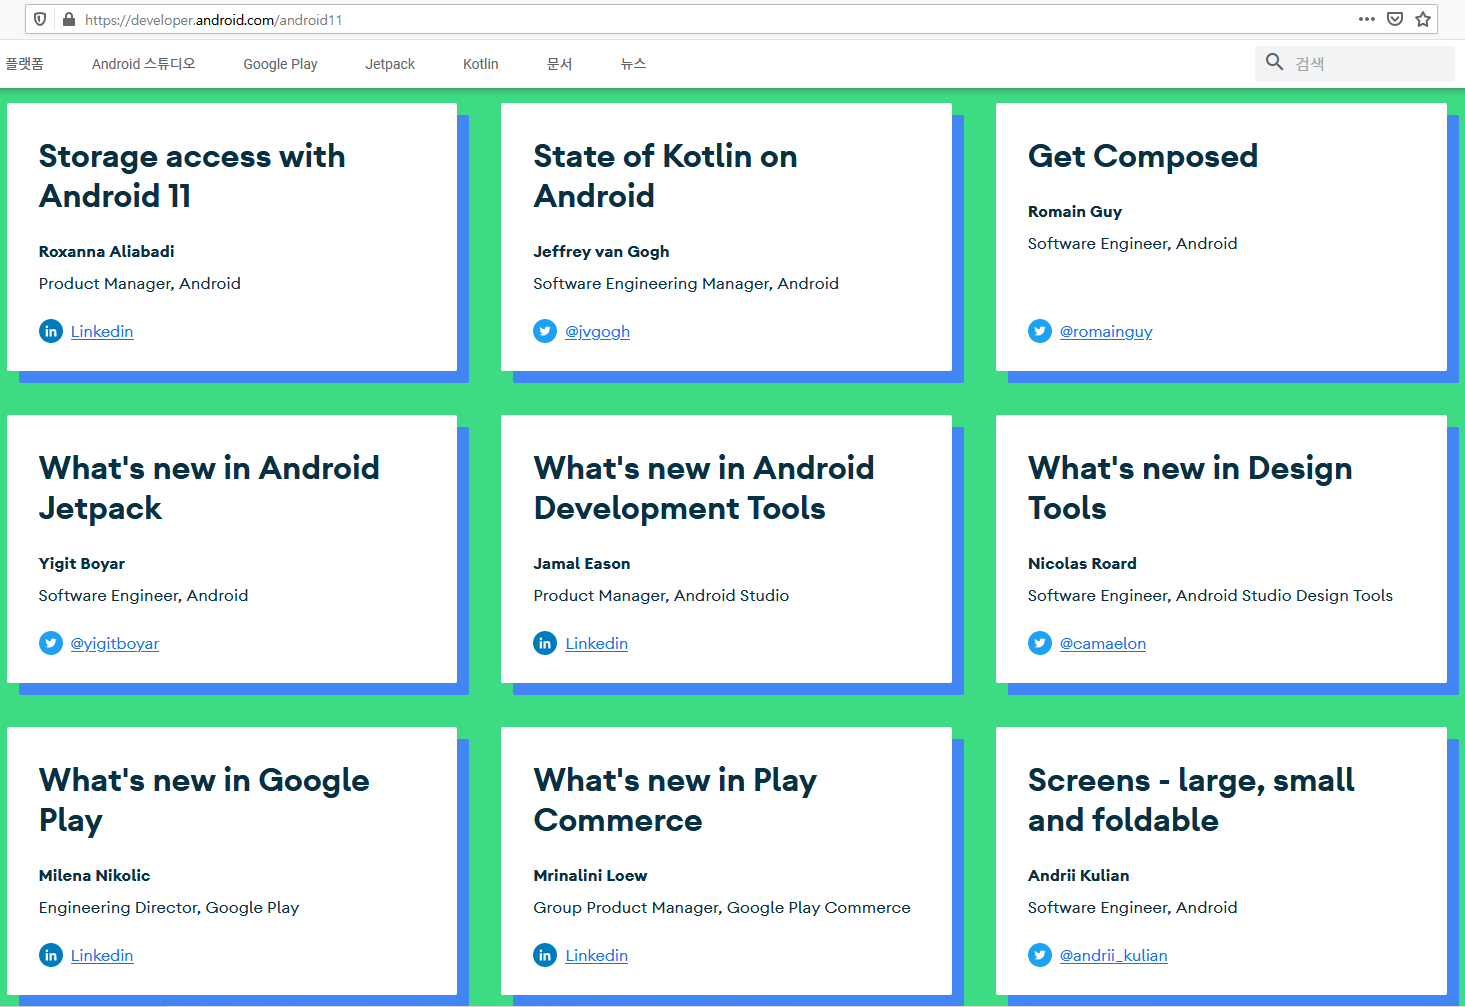The width and height of the screenshot is (1465, 1007).
Task: Click the tracking protection shield icon
Action: coord(40,19)
